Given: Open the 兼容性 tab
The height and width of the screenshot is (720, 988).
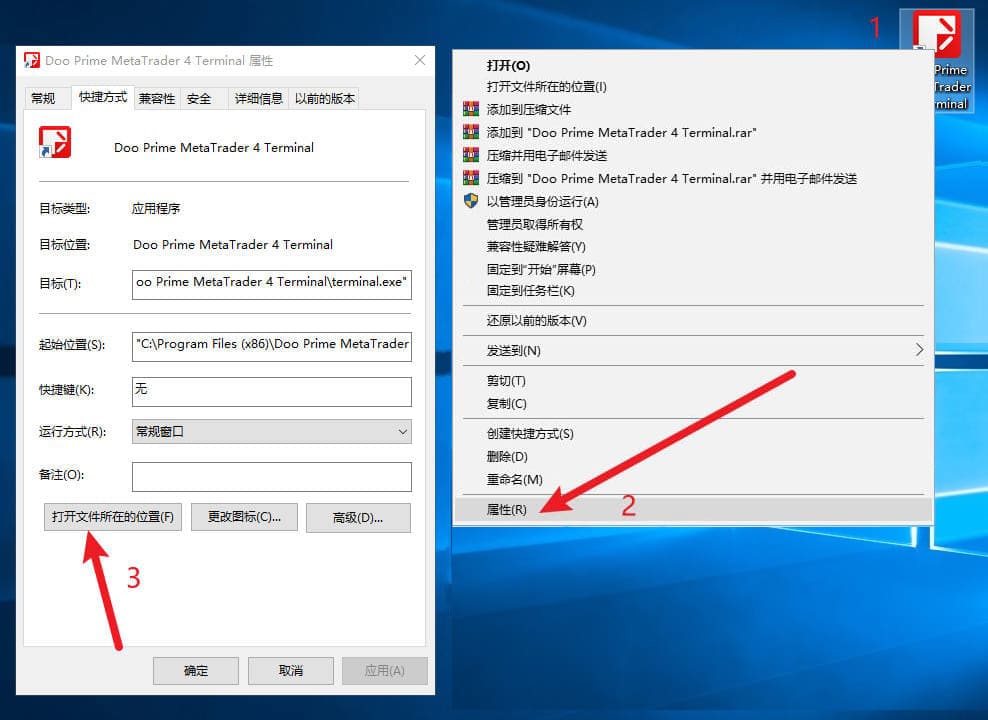Looking at the screenshot, I should point(157,98).
